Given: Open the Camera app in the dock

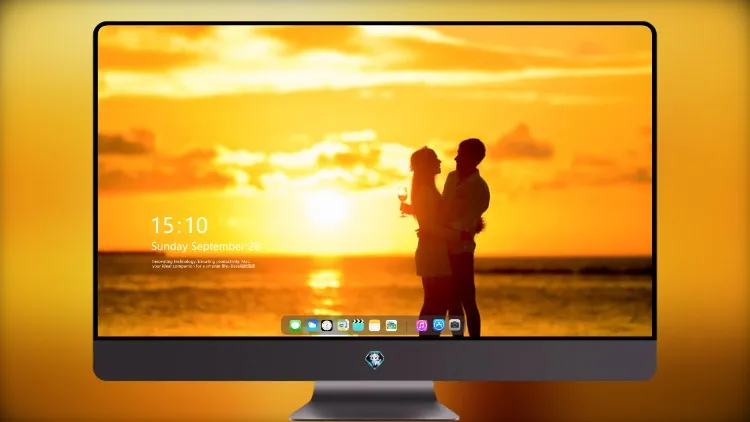Looking at the screenshot, I should (455, 325).
